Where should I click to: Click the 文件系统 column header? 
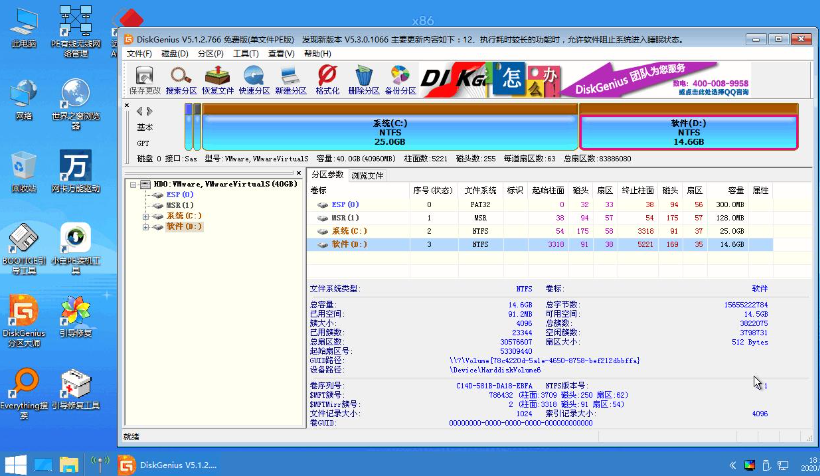pos(481,190)
